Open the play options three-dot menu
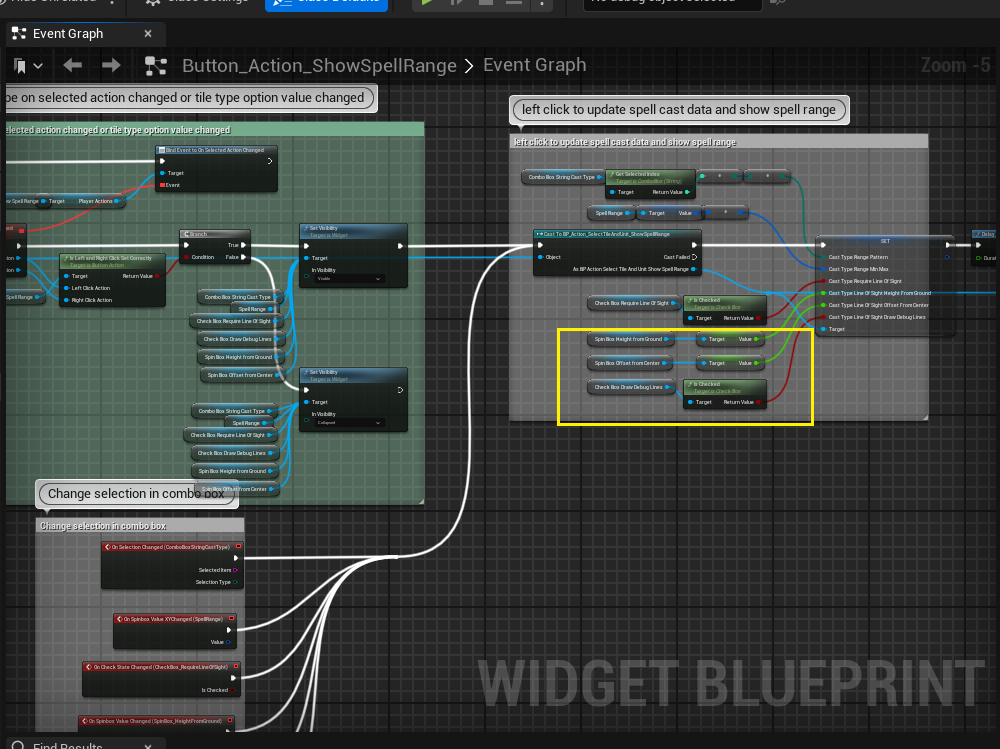This screenshot has width=1000, height=749. (x=541, y=3)
